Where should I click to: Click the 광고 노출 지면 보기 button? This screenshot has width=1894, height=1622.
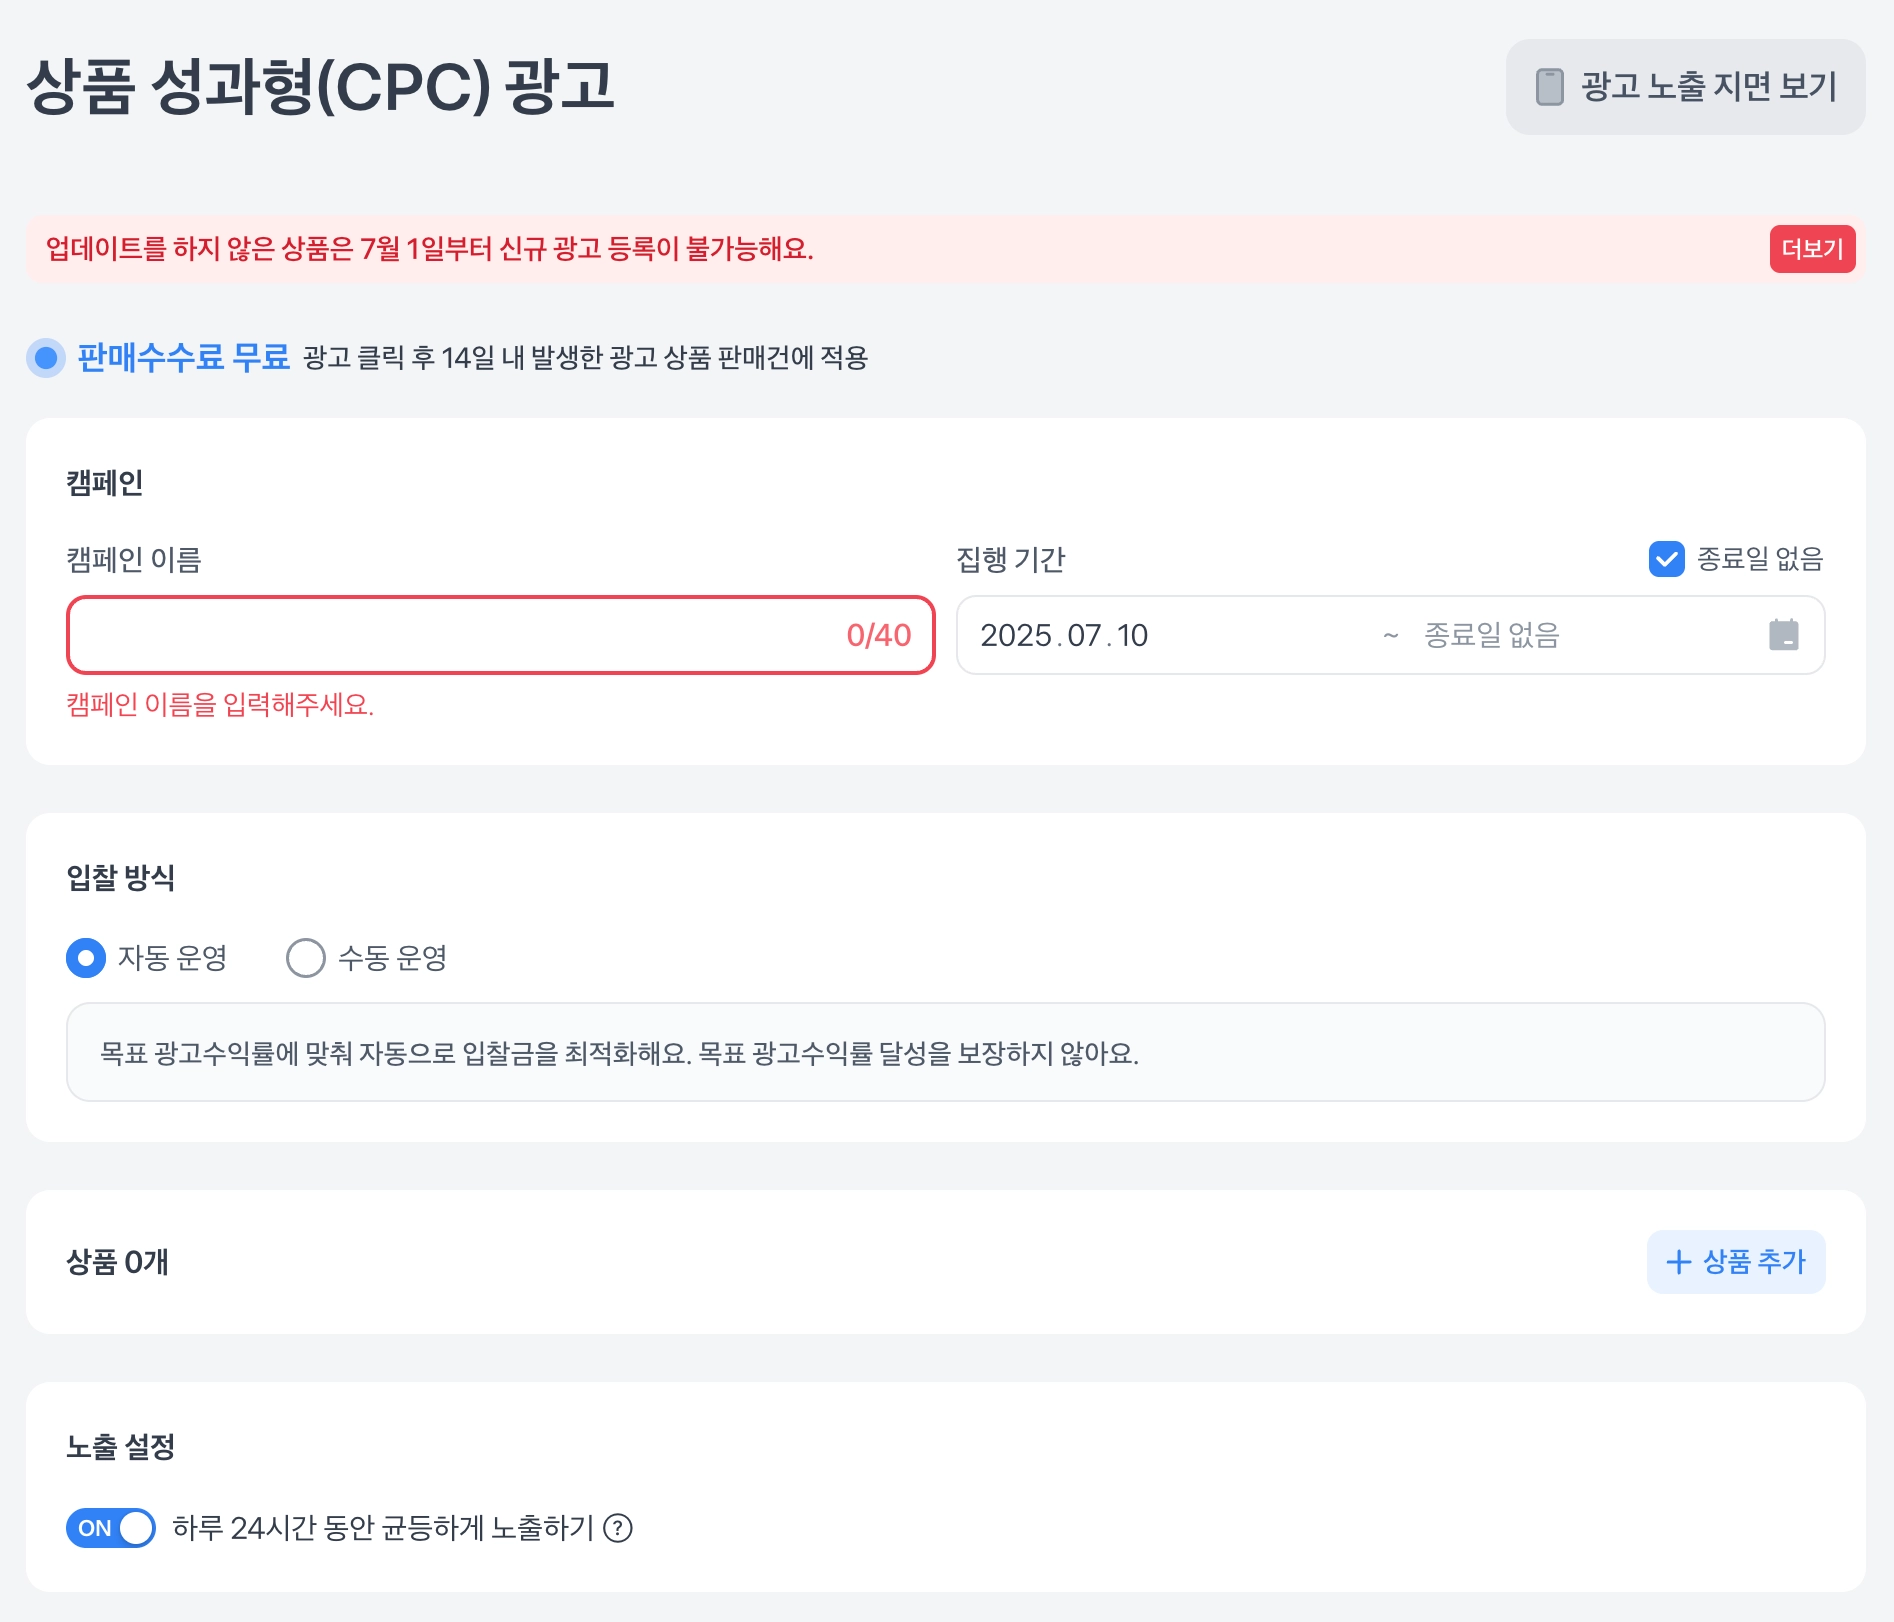(1685, 87)
